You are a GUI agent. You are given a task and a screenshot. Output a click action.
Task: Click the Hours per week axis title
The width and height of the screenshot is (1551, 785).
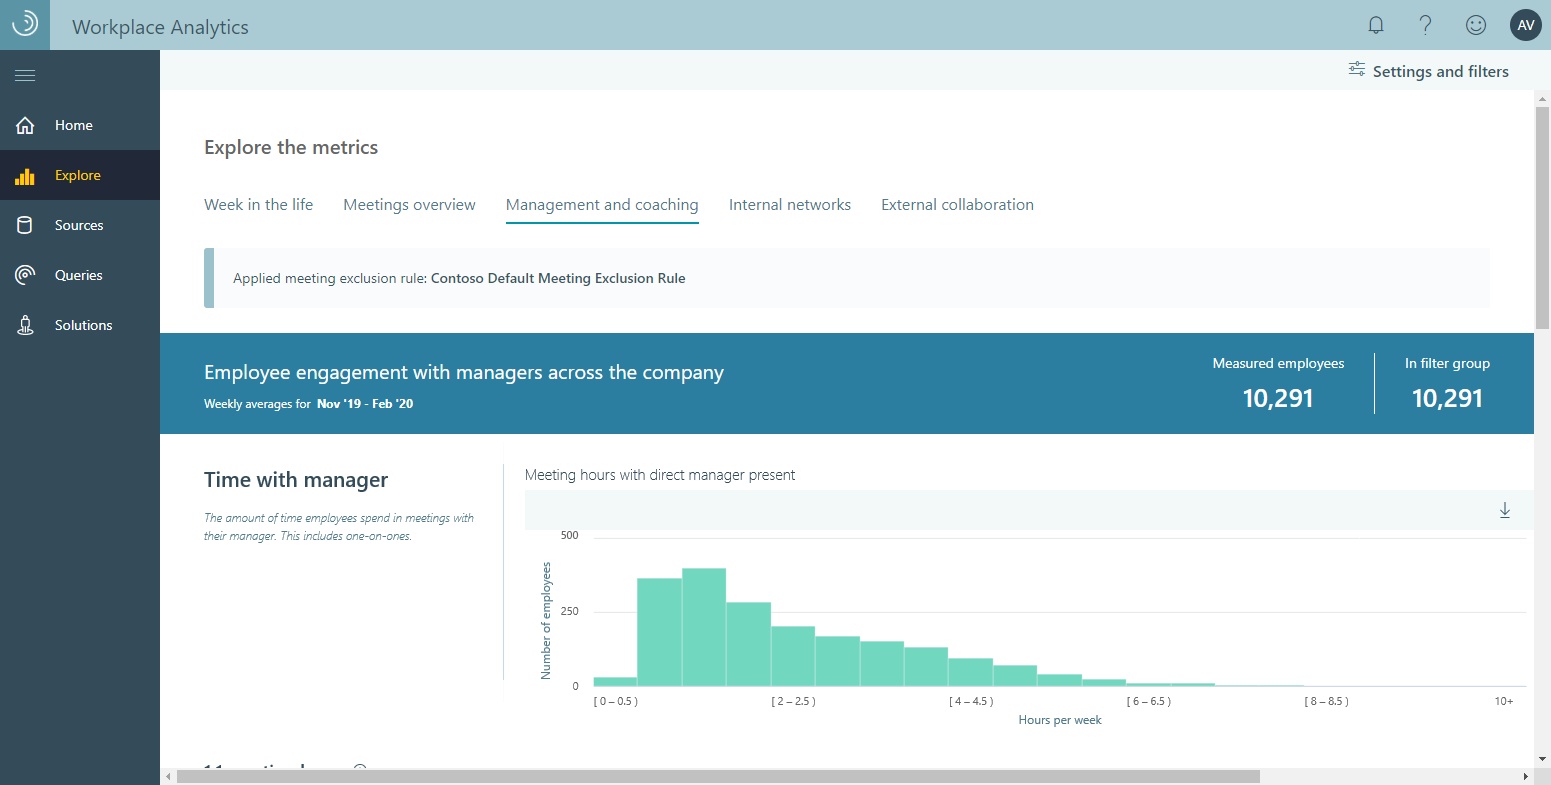[x=1060, y=720]
